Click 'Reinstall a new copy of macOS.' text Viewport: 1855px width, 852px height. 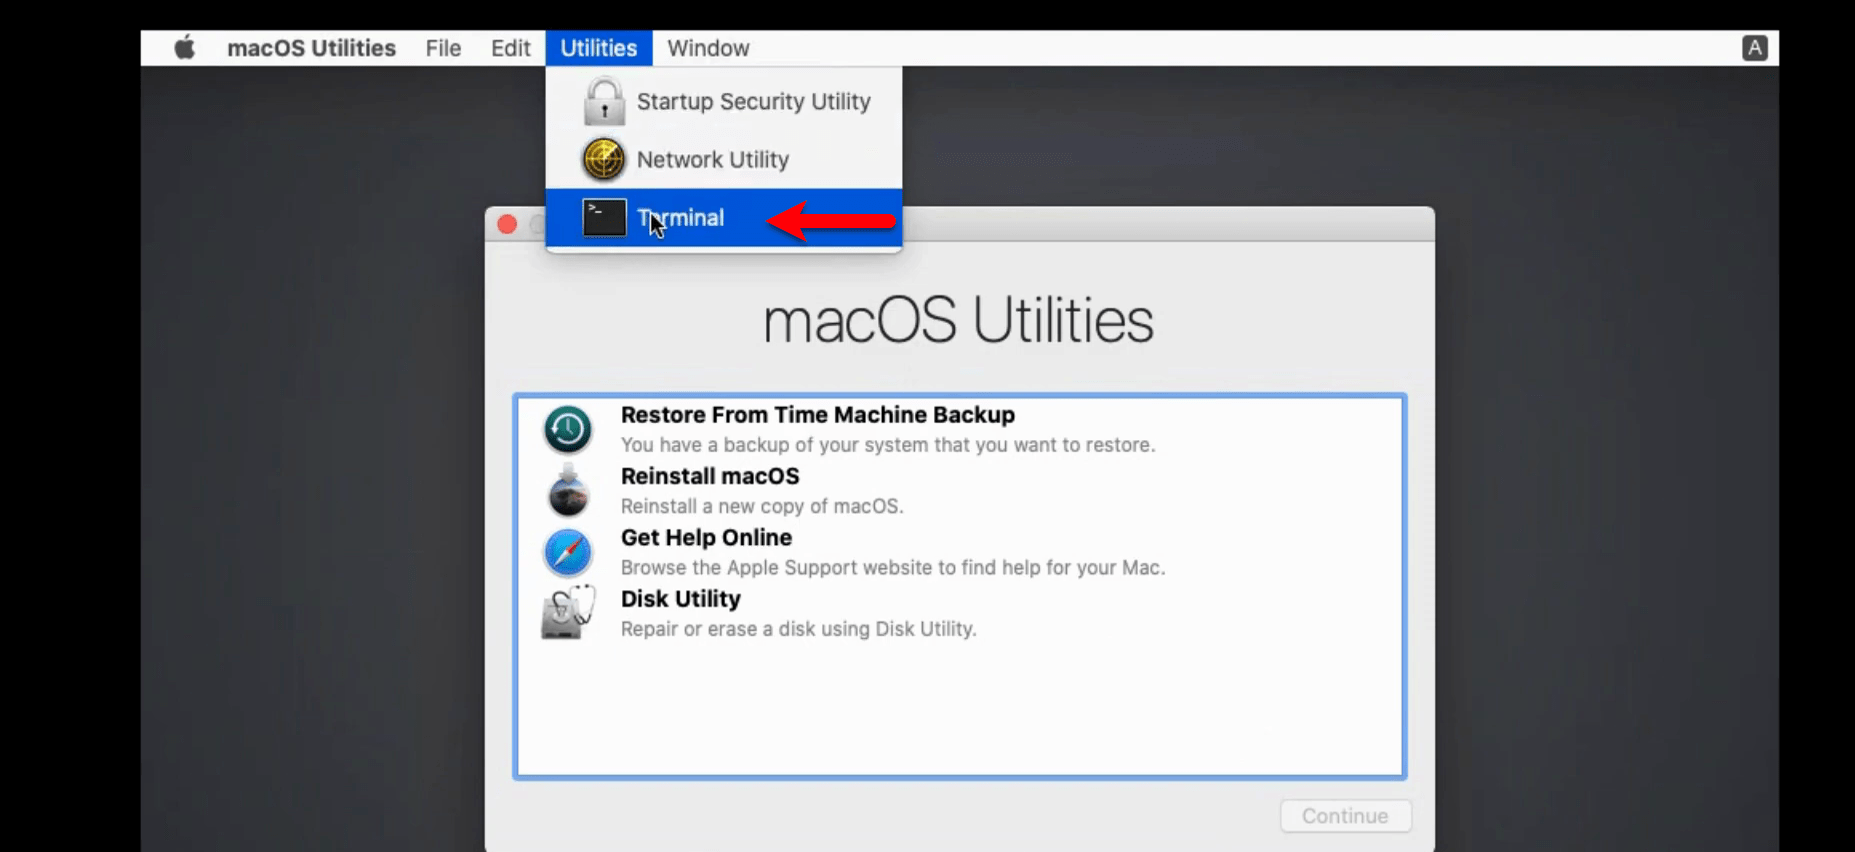(x=762, y=506)
